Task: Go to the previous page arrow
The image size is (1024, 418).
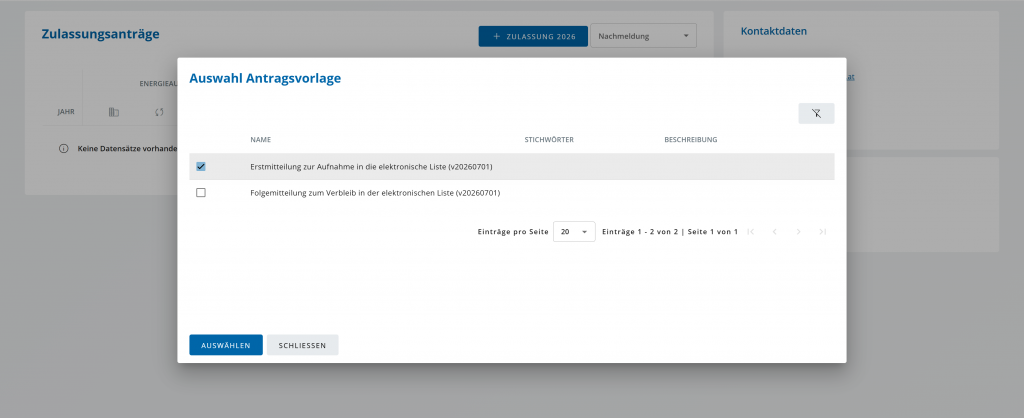Action: pos(775,232)
